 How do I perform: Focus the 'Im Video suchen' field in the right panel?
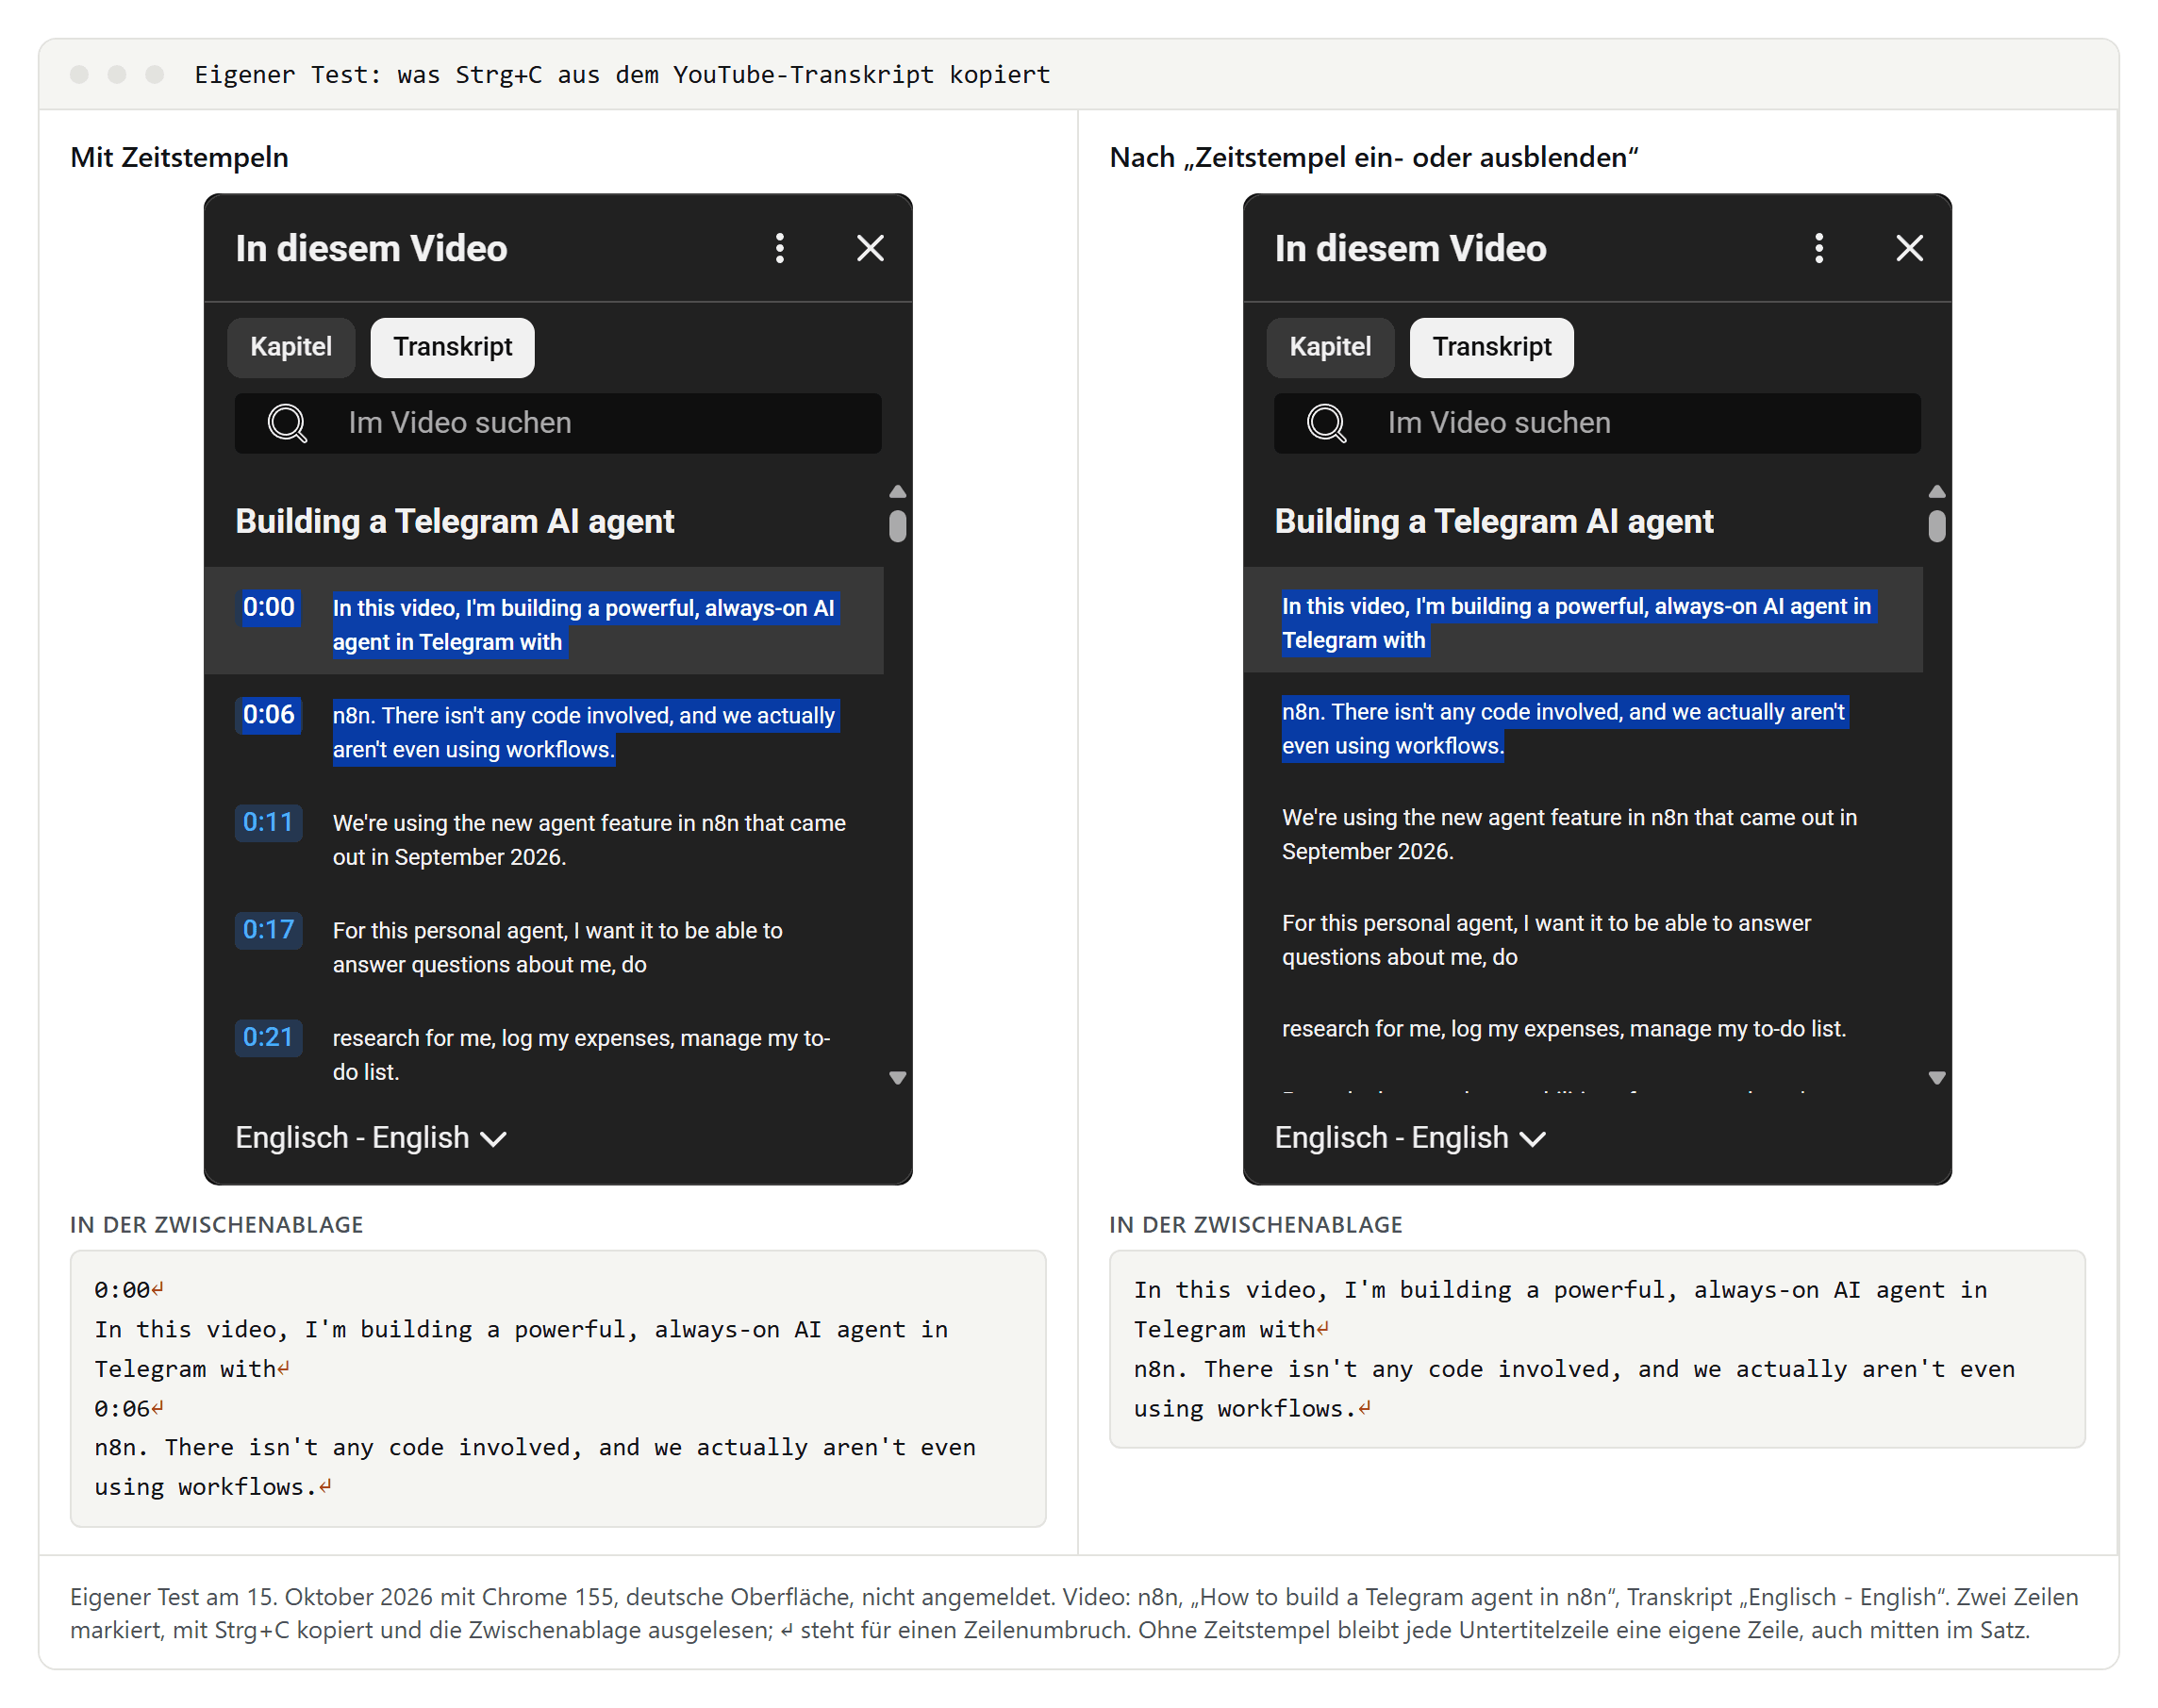(x=1597, y=423)
